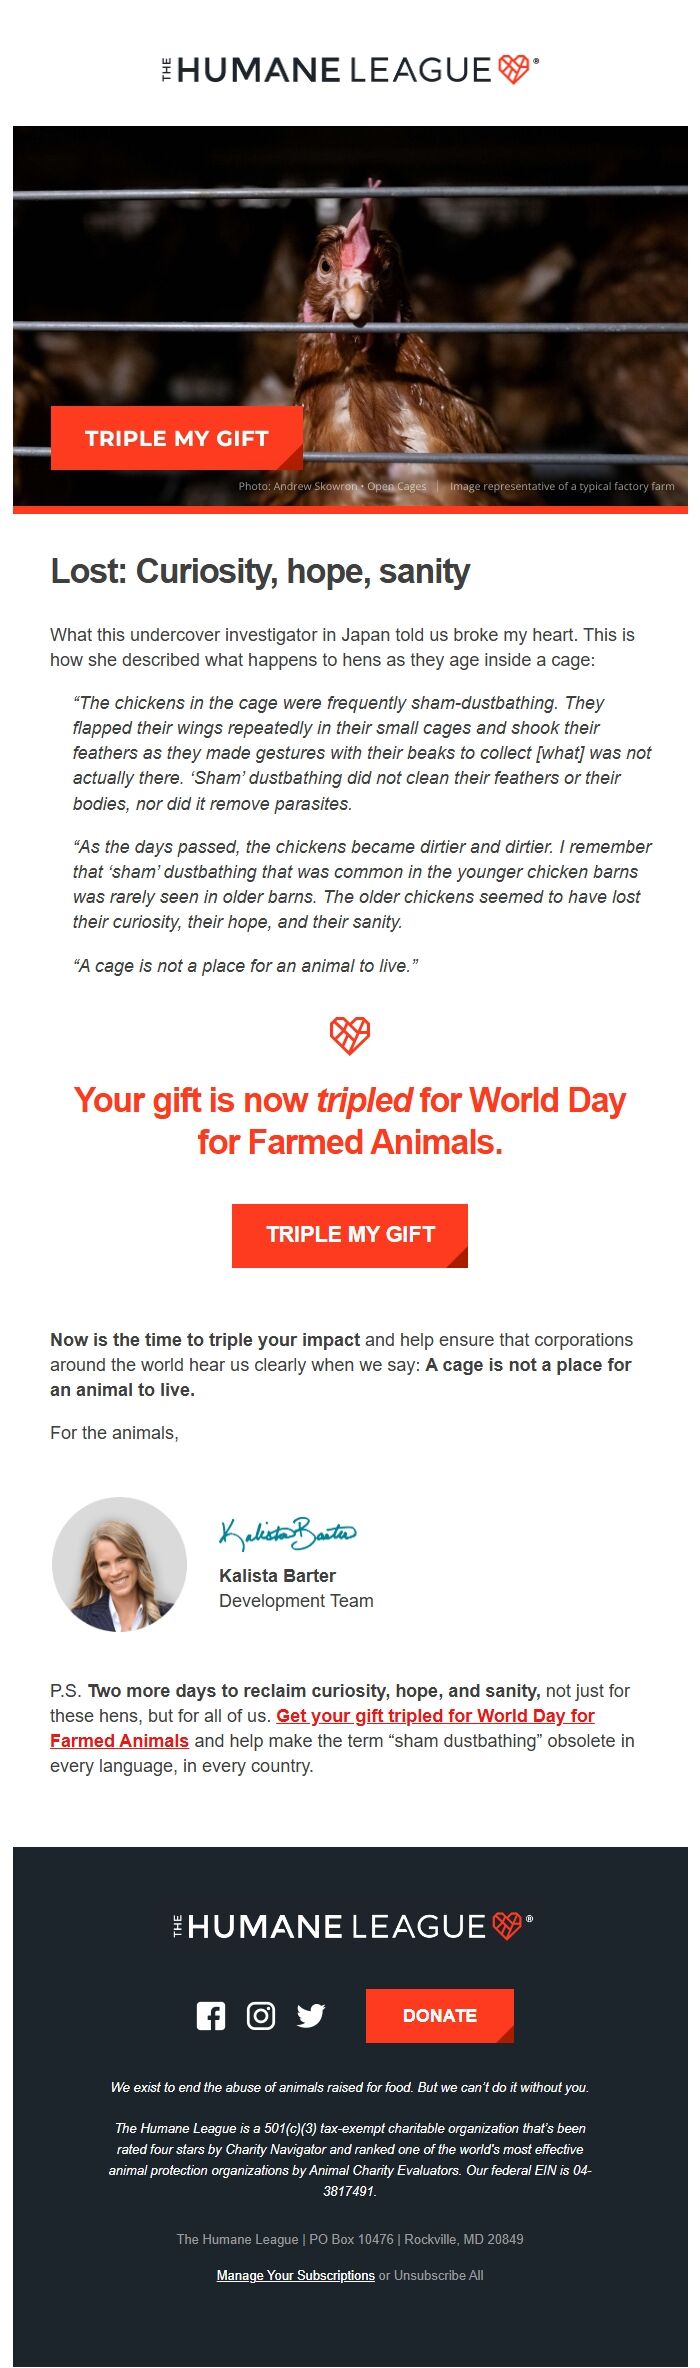The width and height of the screenshot is (700, 2368).
Task: Click the Unsubscribe All link
Action: tap(439, 2275)
